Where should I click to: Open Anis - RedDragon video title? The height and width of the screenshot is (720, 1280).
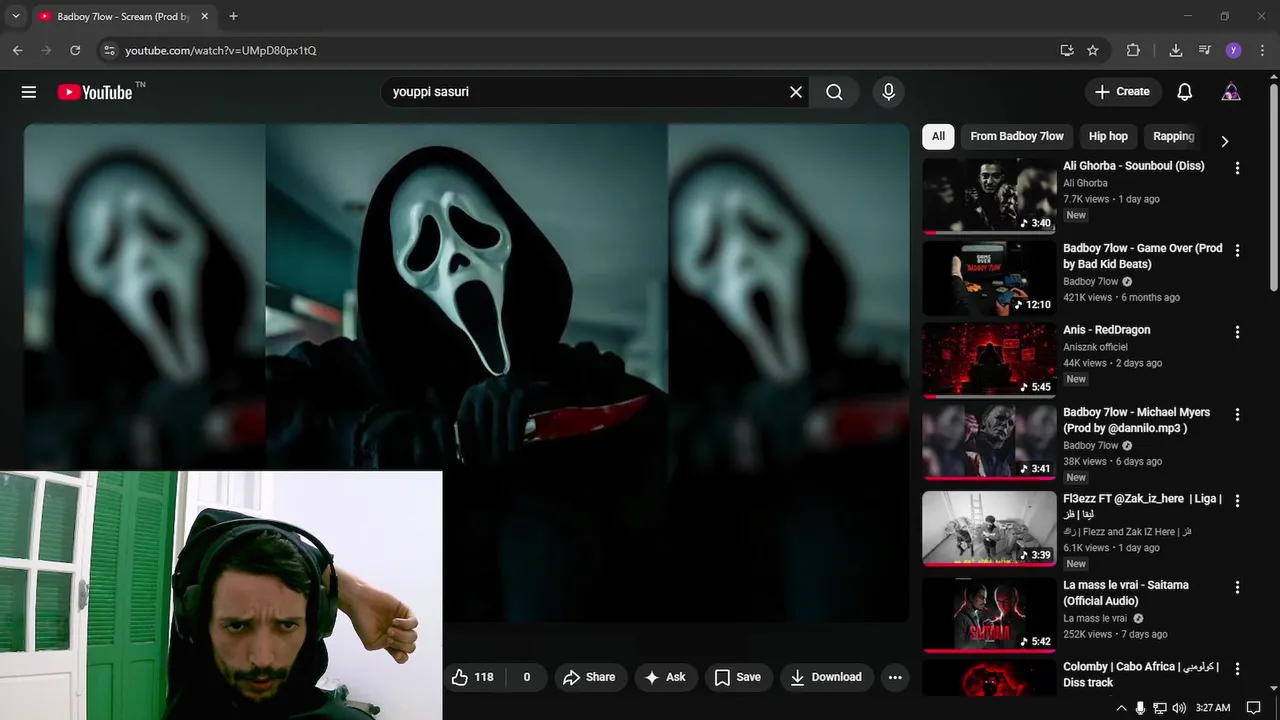pyautogui.click(x=1106, y=330)
